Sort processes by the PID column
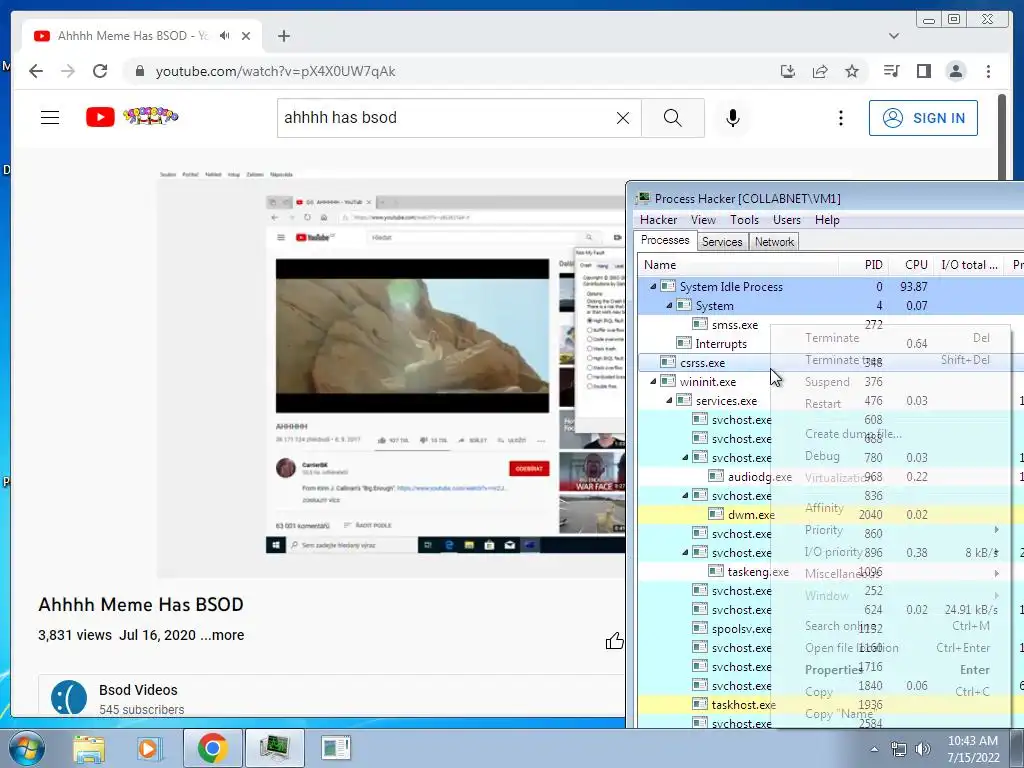The width and height of the screenshot is (1024, 768). click(863, 264)
